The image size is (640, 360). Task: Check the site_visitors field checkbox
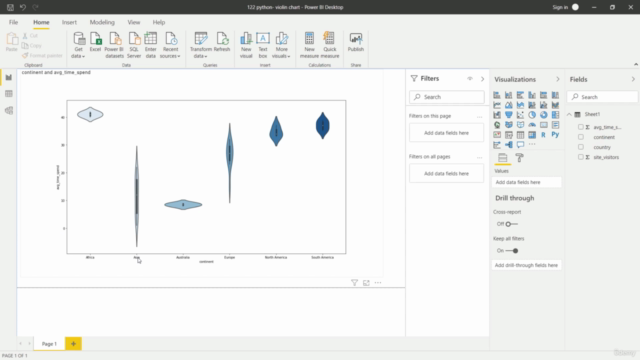(x=580, y=157)
